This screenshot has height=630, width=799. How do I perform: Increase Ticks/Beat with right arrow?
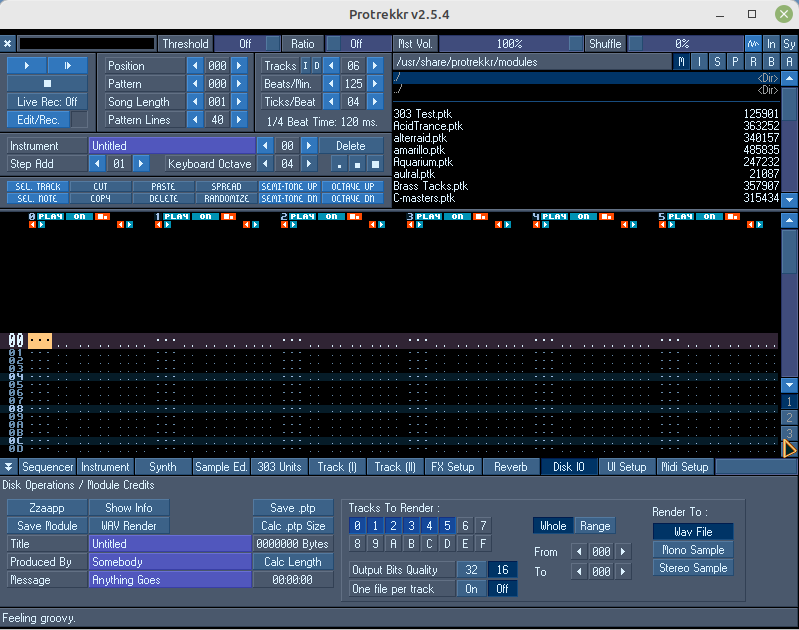point(375,101)
